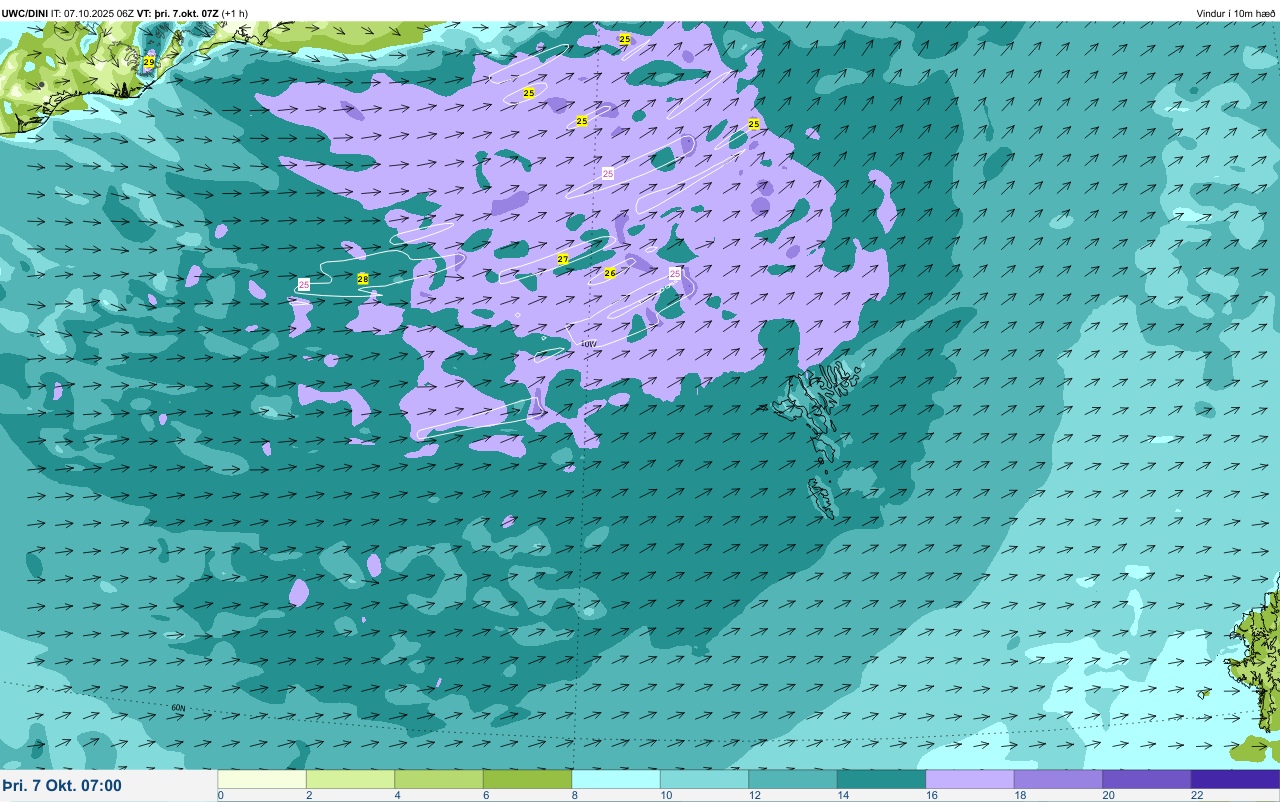1280x802 pixels.
Task: Click the legend tick number 8
Action: click(574, 795)
